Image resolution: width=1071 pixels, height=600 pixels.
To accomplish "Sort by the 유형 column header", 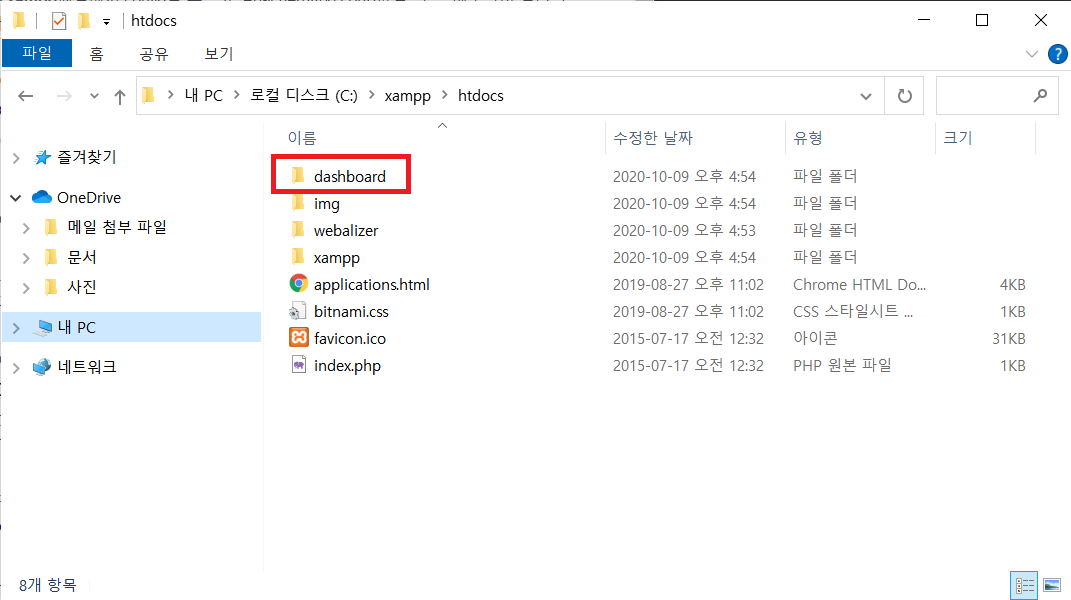I will [x=807, y=138].
